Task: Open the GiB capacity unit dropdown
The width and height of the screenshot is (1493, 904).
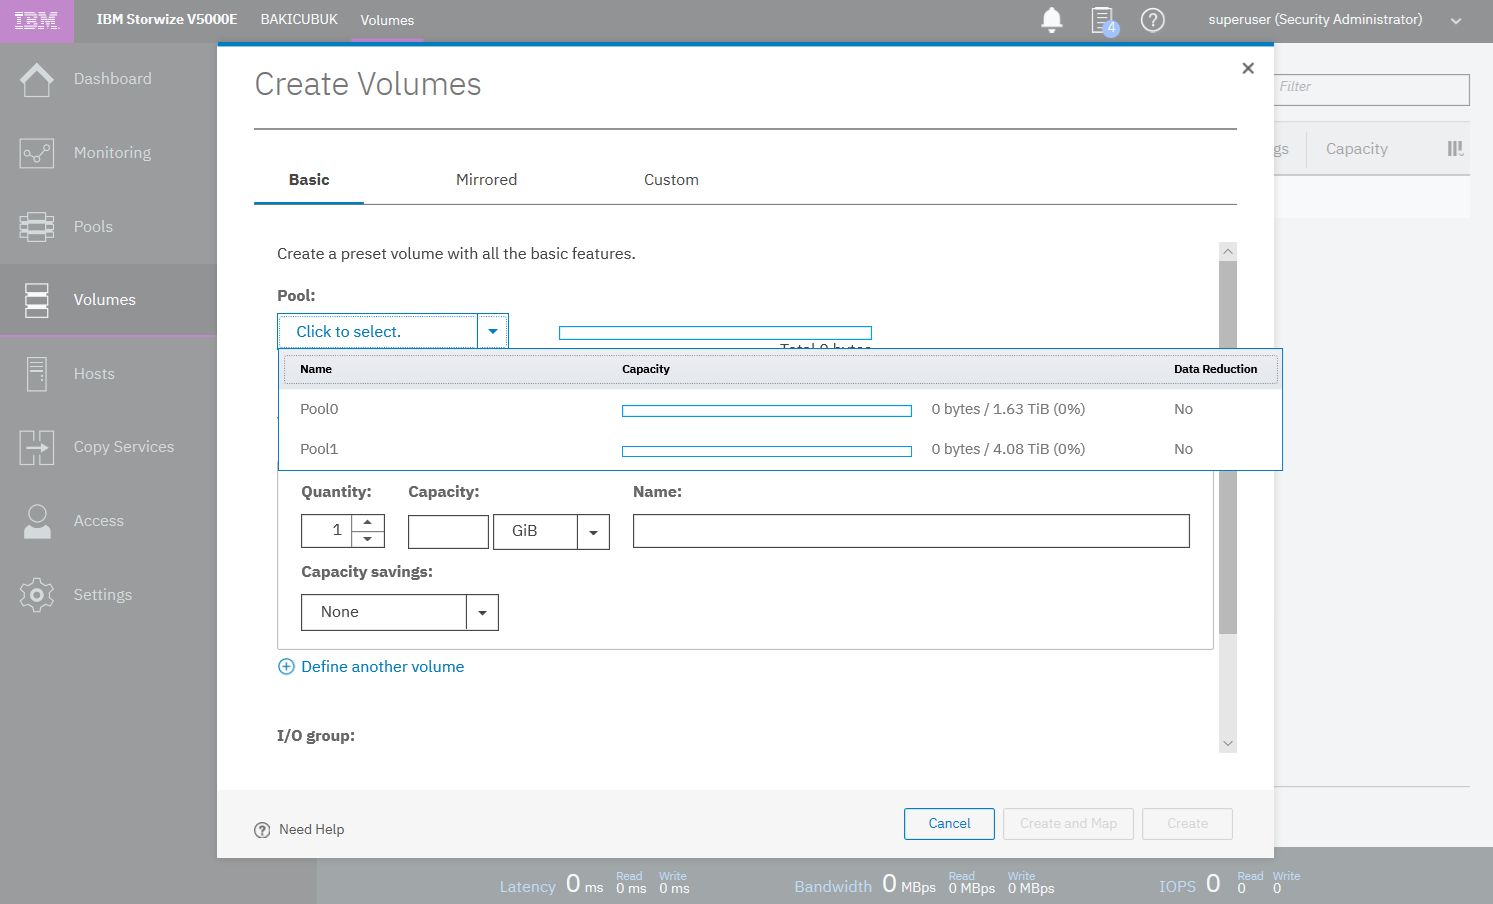Action: point(593,532)
